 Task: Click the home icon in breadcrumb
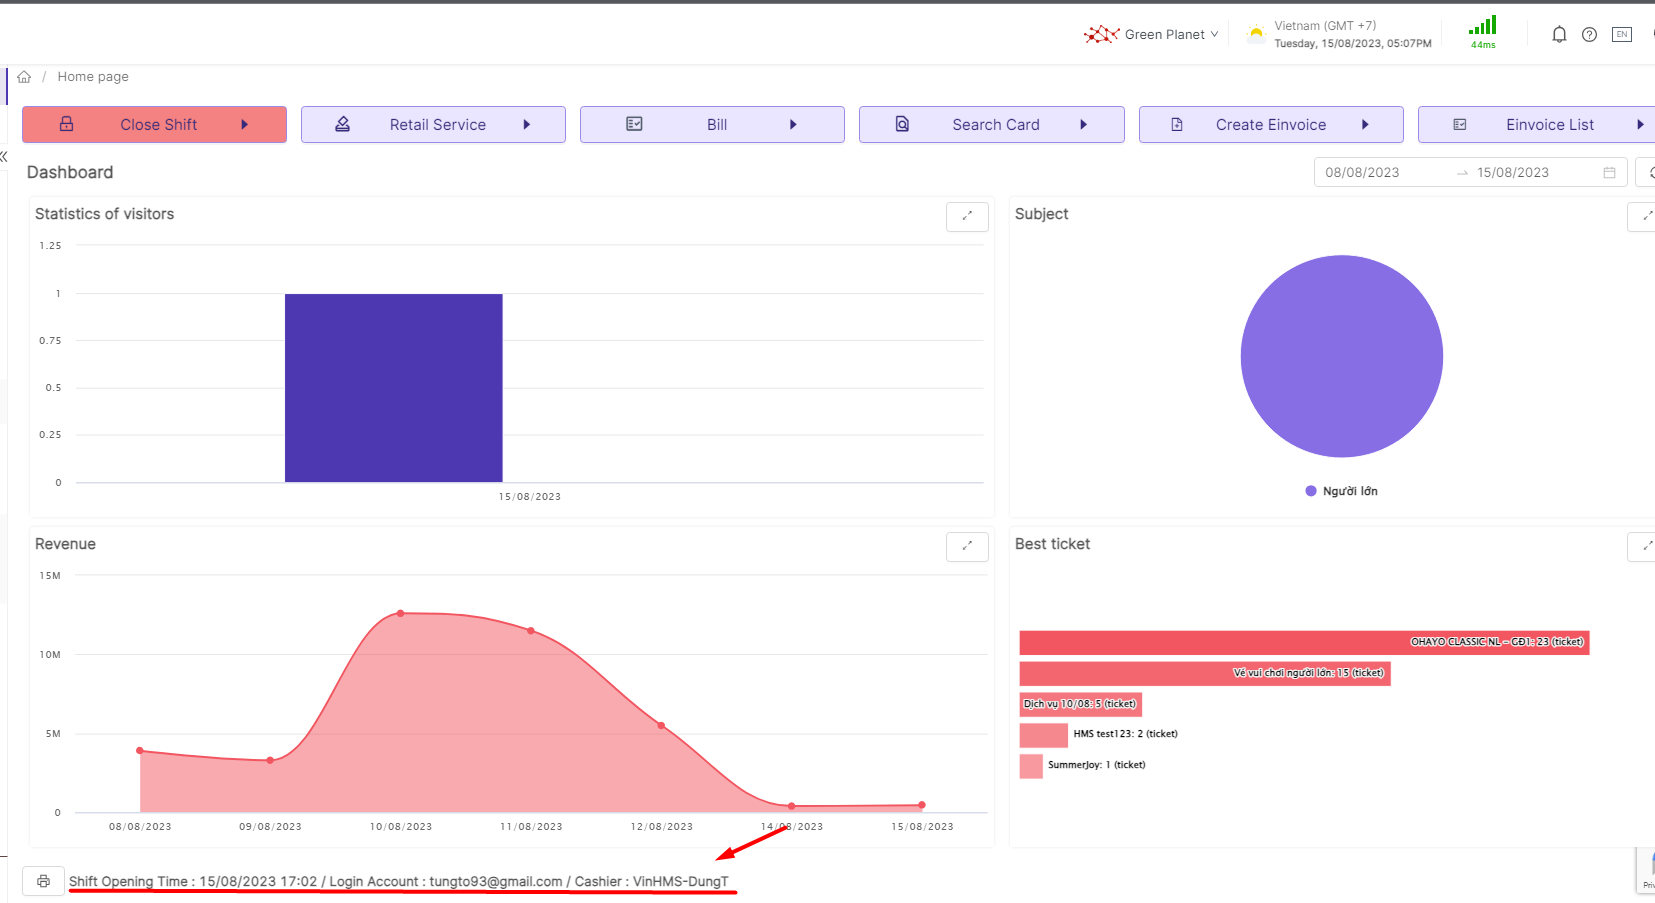coord(24,77)
